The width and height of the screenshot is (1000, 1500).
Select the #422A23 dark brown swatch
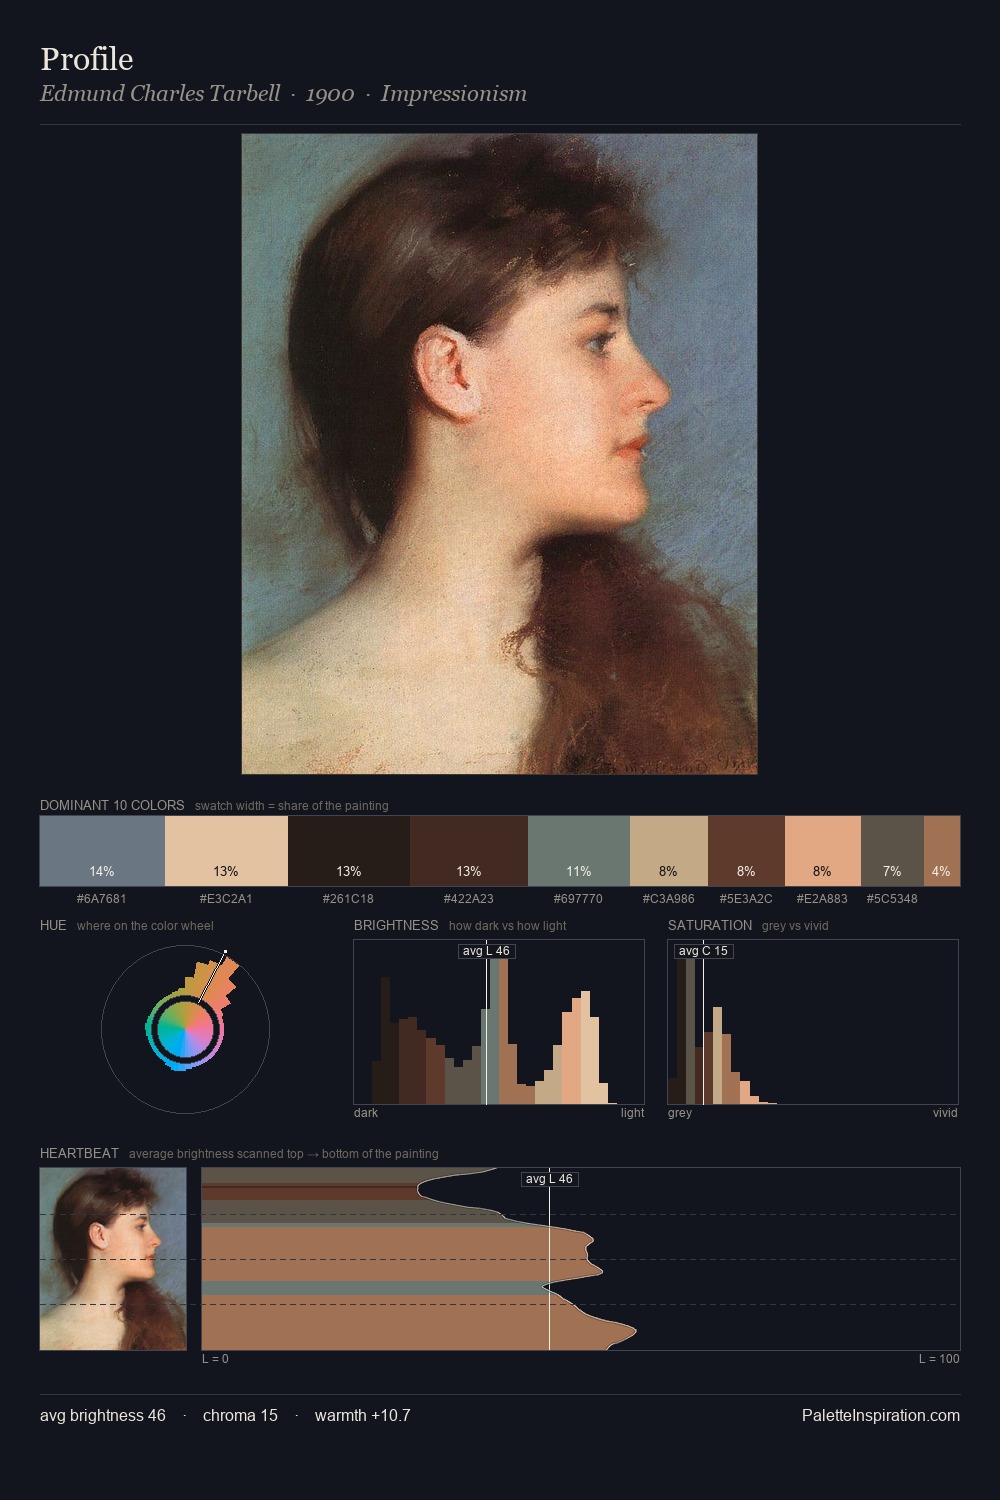[469, 851]
